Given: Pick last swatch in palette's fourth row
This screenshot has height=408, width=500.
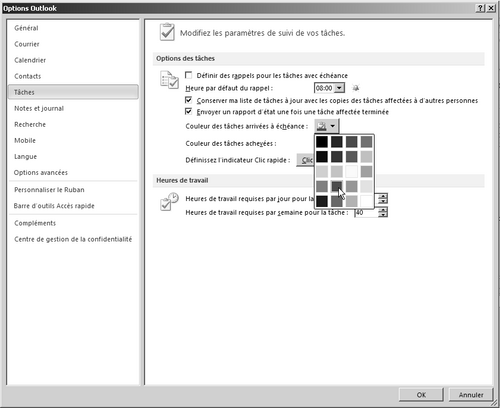Looking at the screenshot, I should [366, 186].
